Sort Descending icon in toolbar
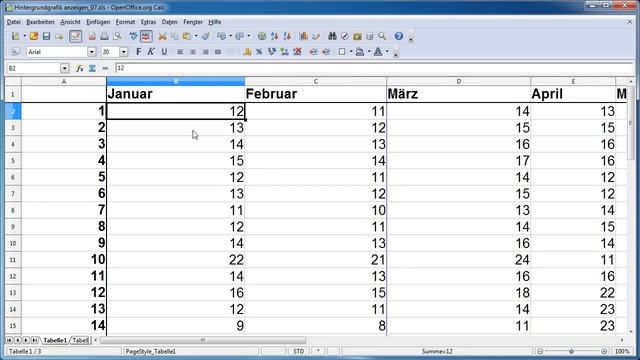Screen dimensions: 640x360 [287, 36]
